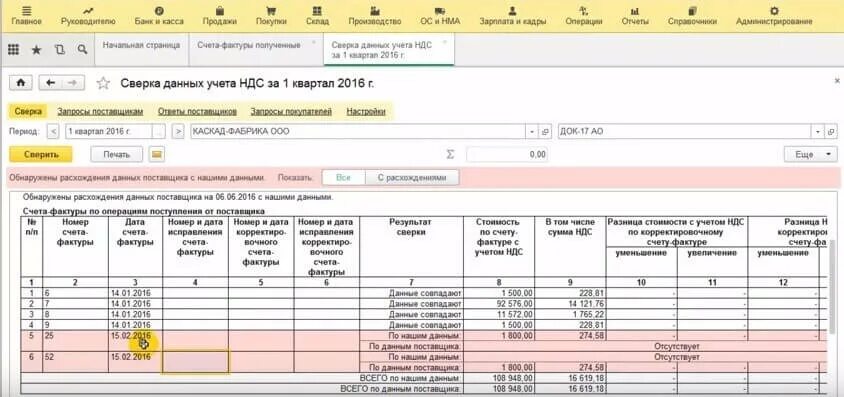Open the Покупки section
The image size is (844, 397).
tap(271, 16)
